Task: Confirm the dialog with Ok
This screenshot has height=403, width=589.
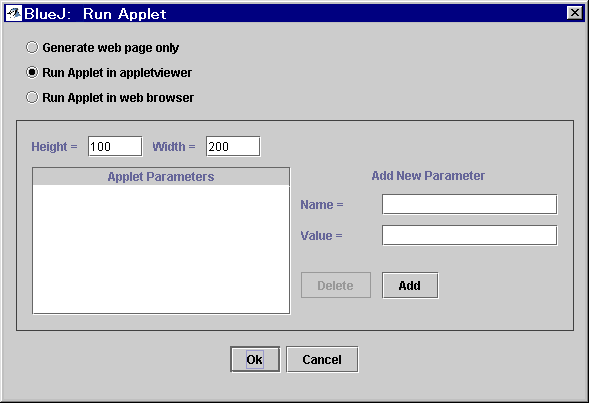Action: point(255,359)
